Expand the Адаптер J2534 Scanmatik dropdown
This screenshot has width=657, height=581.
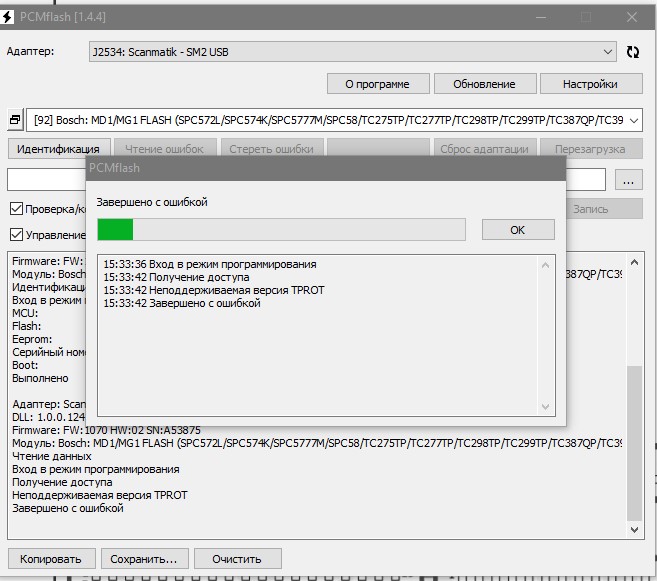click(x=609, y=52)
